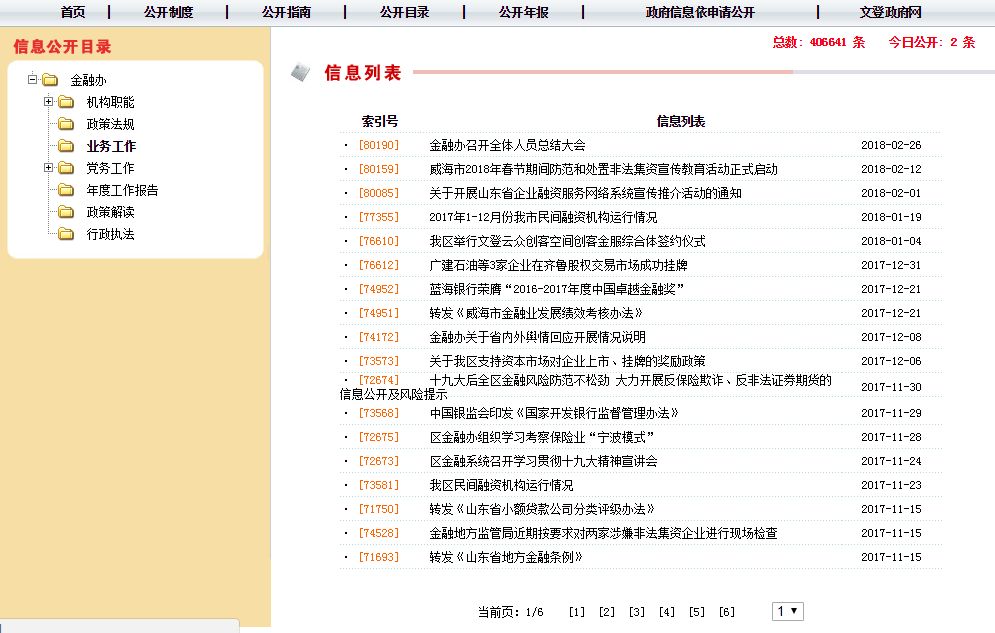Click the date 2017-12-31
Screen dimensions: 995x633
[891, 265]
